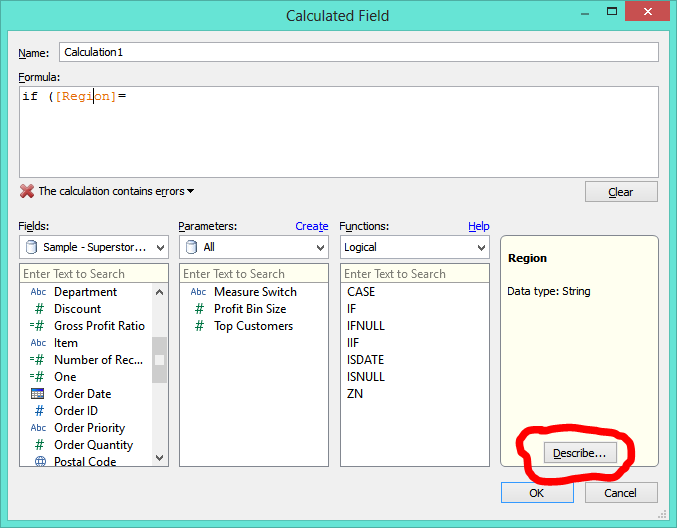Click the hash icon beside Profit Bin Size
677x528 pixels.
coord(199,309)
